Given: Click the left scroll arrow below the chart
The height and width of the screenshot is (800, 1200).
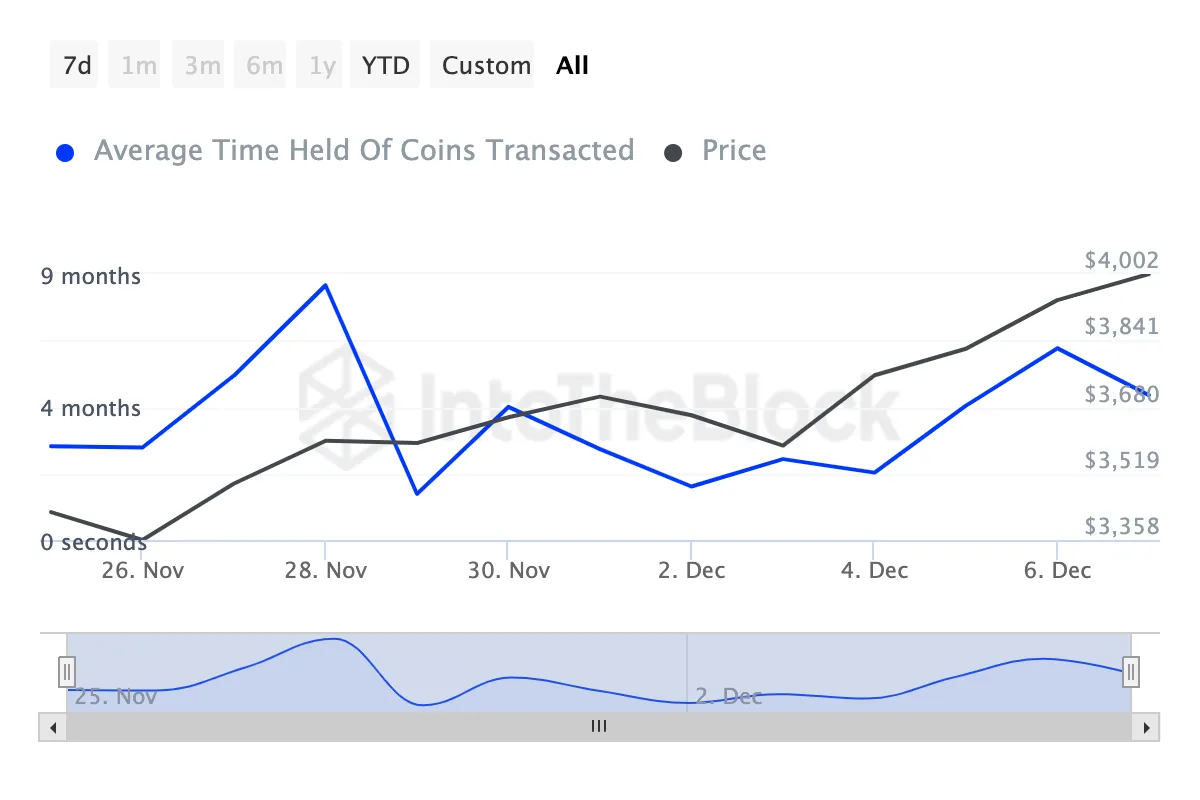Looking at the screenshot, I should coord(53,727).
